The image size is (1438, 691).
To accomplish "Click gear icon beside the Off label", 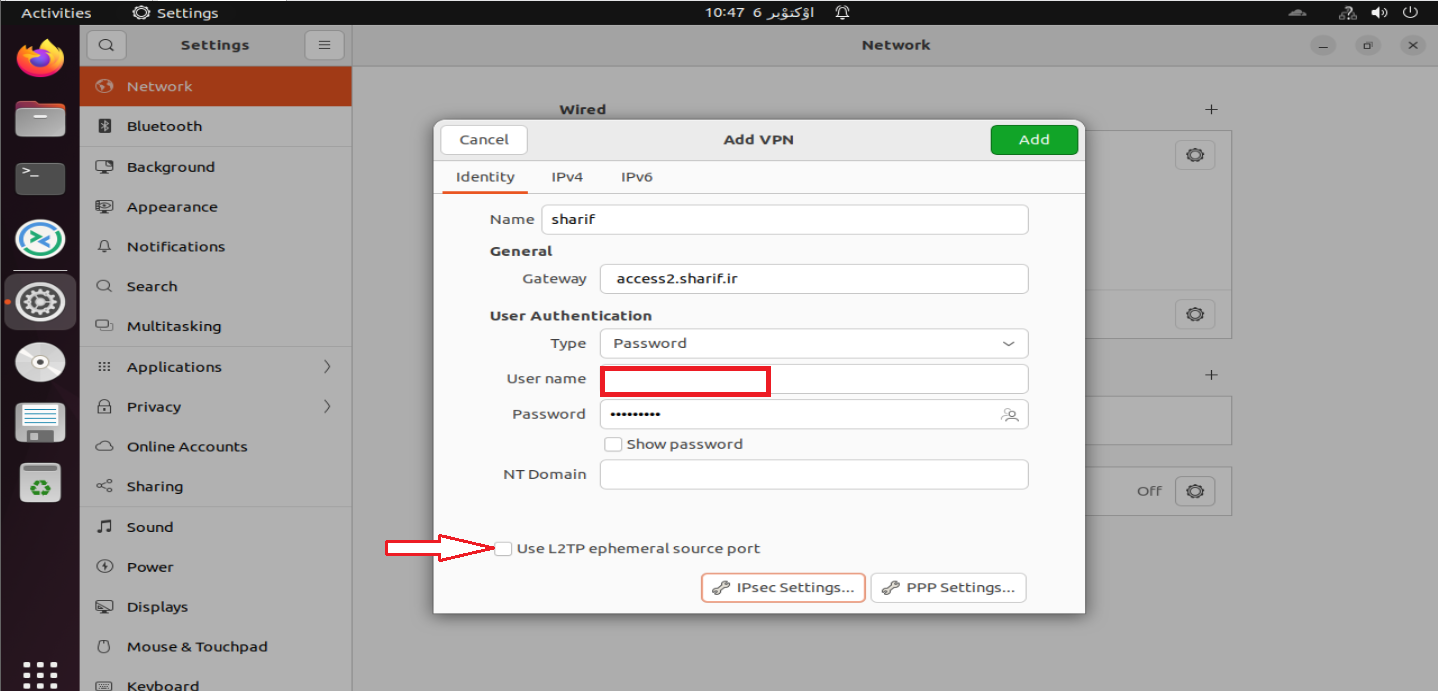I will coord(1194,491).
